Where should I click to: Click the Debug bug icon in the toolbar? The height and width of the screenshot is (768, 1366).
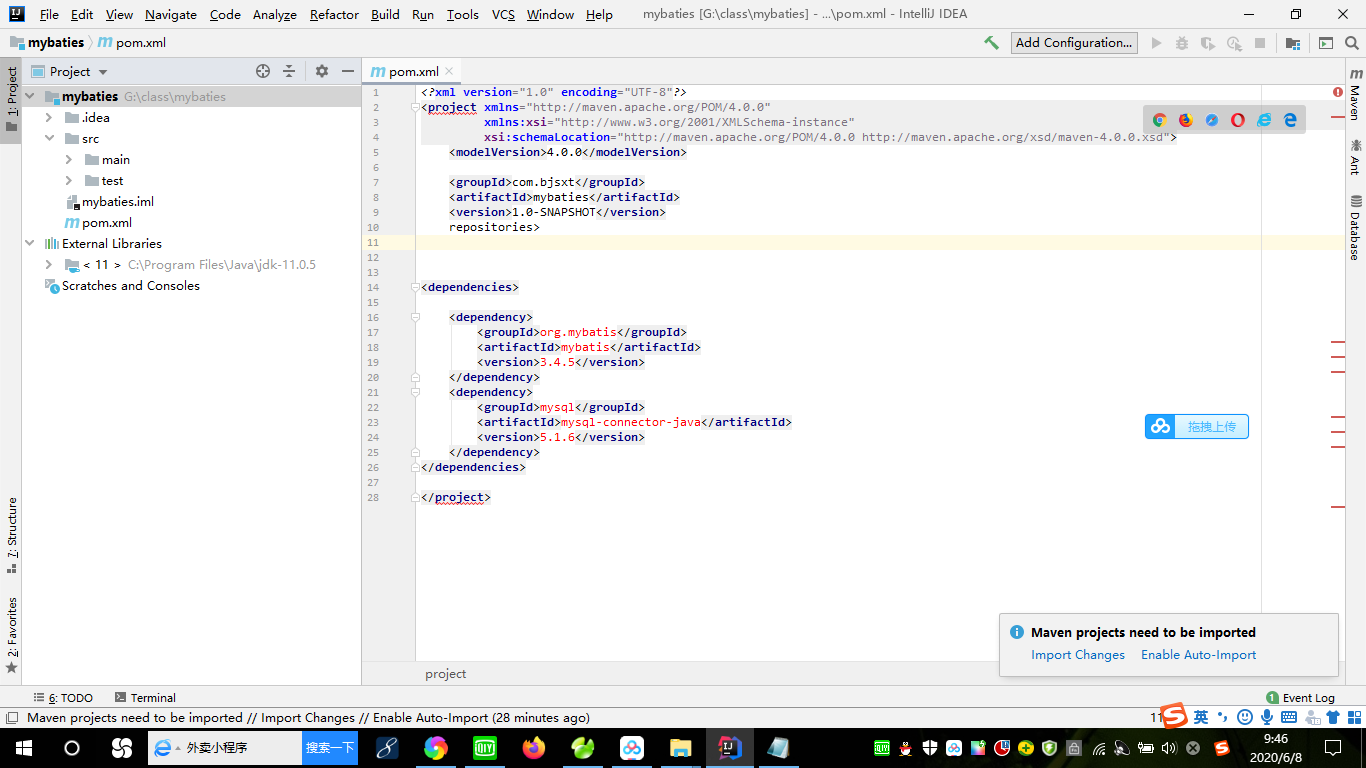tap(1182, 43)
